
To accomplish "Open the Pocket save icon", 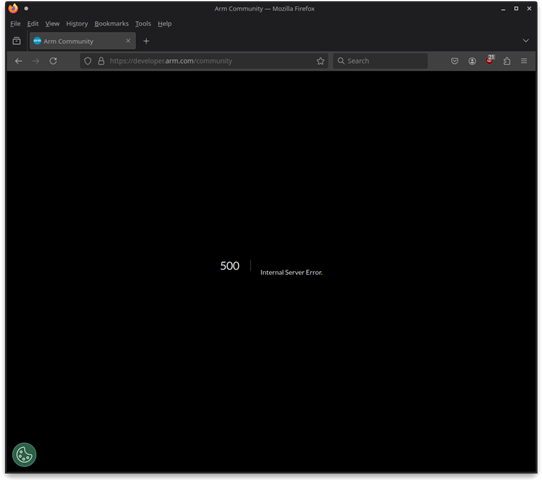I will [455, 61].
